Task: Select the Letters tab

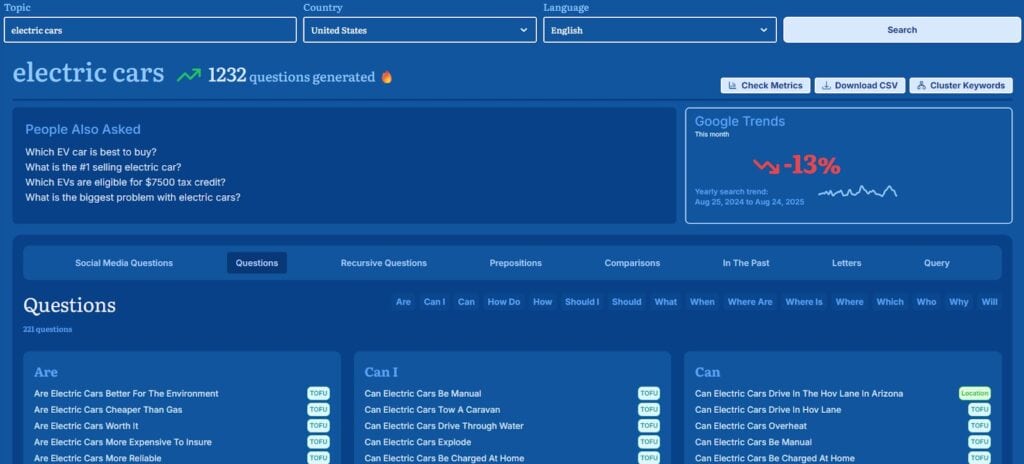Action: [x=846, y=263]
